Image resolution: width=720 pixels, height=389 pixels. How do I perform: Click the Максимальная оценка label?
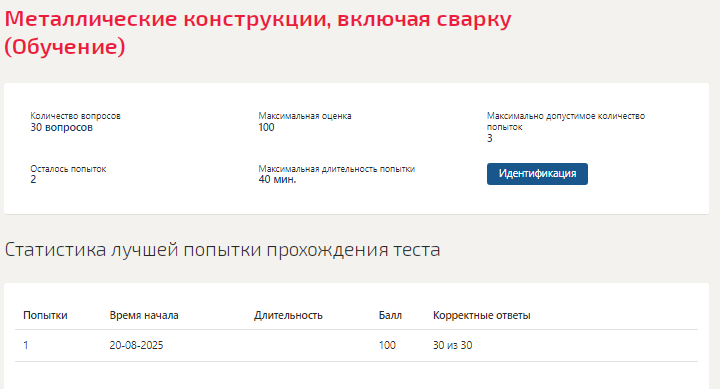coord(305,116)
